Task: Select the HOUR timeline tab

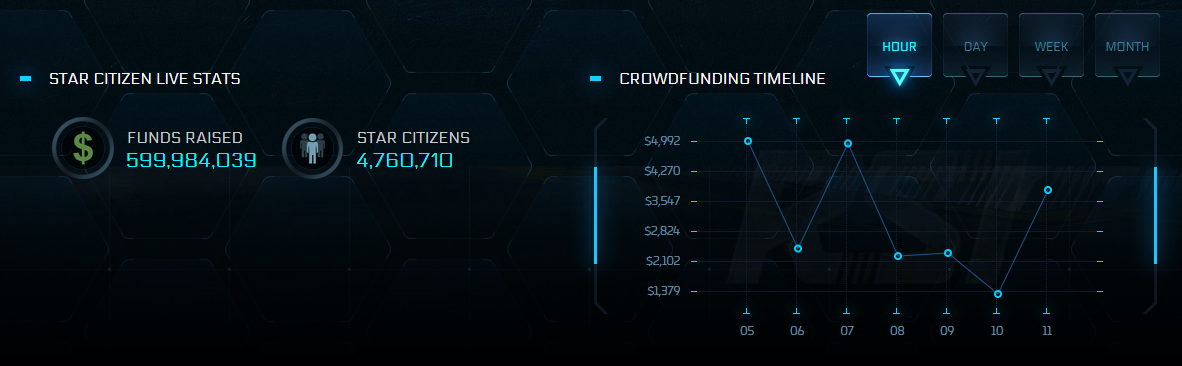Action: (899, 46)
